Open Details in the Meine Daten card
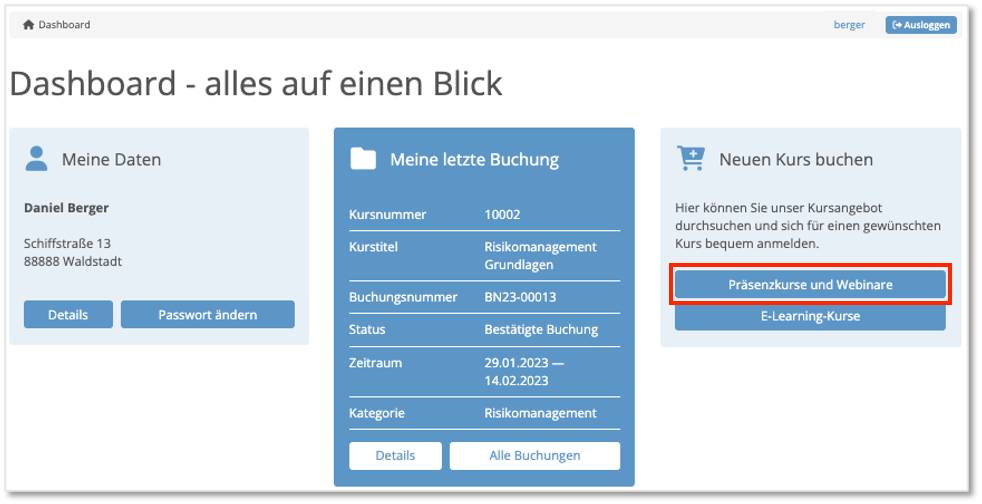Screen dimensions: 982x504 point(68,314)
